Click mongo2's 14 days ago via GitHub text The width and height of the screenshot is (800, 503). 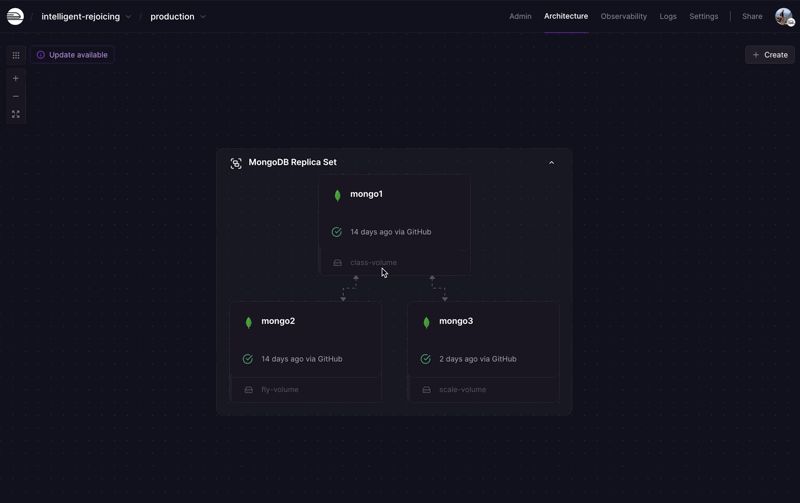(x=302, y=359)
